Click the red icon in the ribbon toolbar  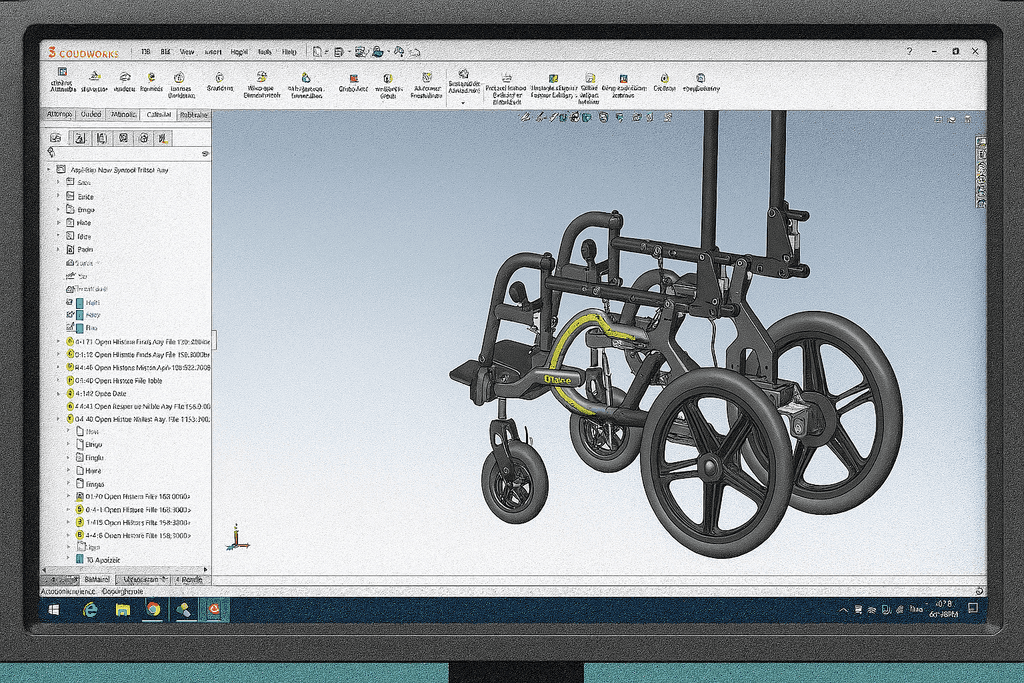coord(353,77)
